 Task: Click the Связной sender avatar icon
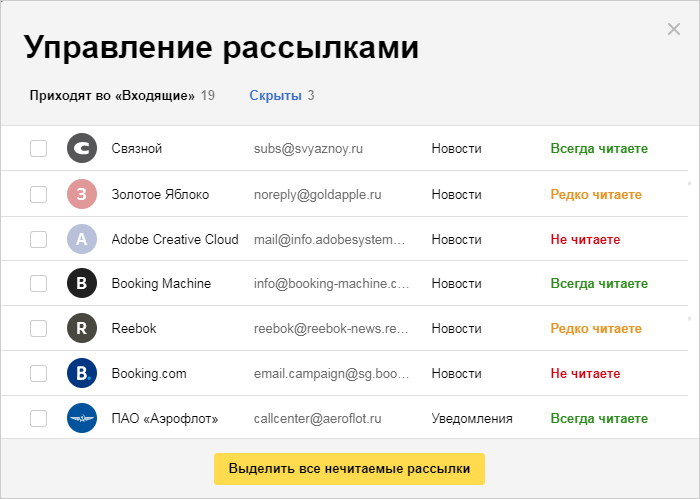pos(82,148)
